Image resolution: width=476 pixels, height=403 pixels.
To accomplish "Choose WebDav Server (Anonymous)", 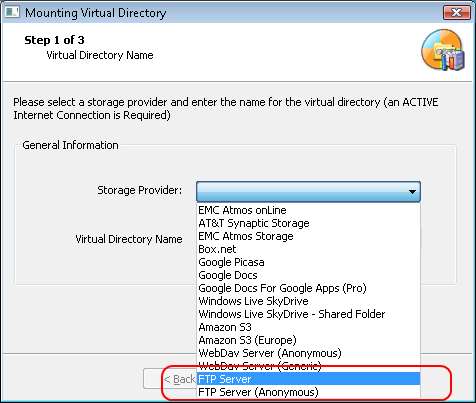I will pyautogui.click(x=308, y=353).
